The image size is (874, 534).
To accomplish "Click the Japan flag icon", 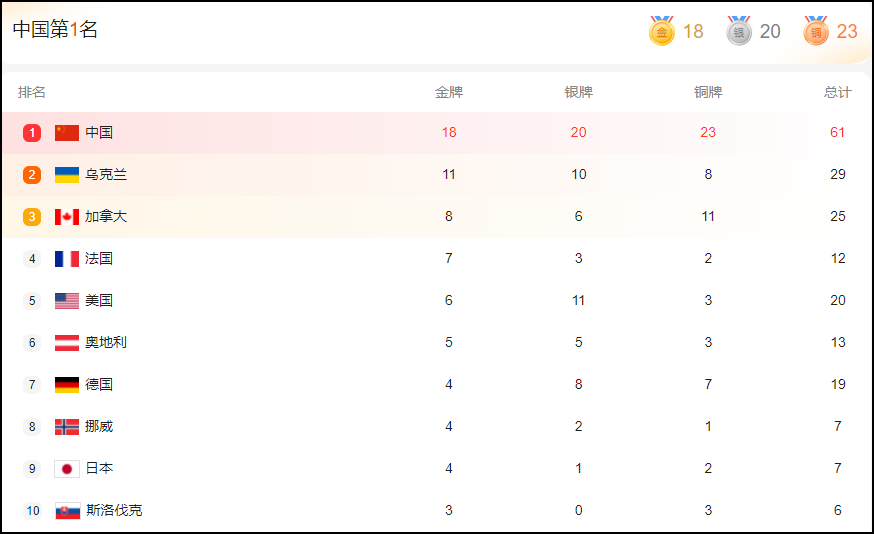I will coord(67,468).
